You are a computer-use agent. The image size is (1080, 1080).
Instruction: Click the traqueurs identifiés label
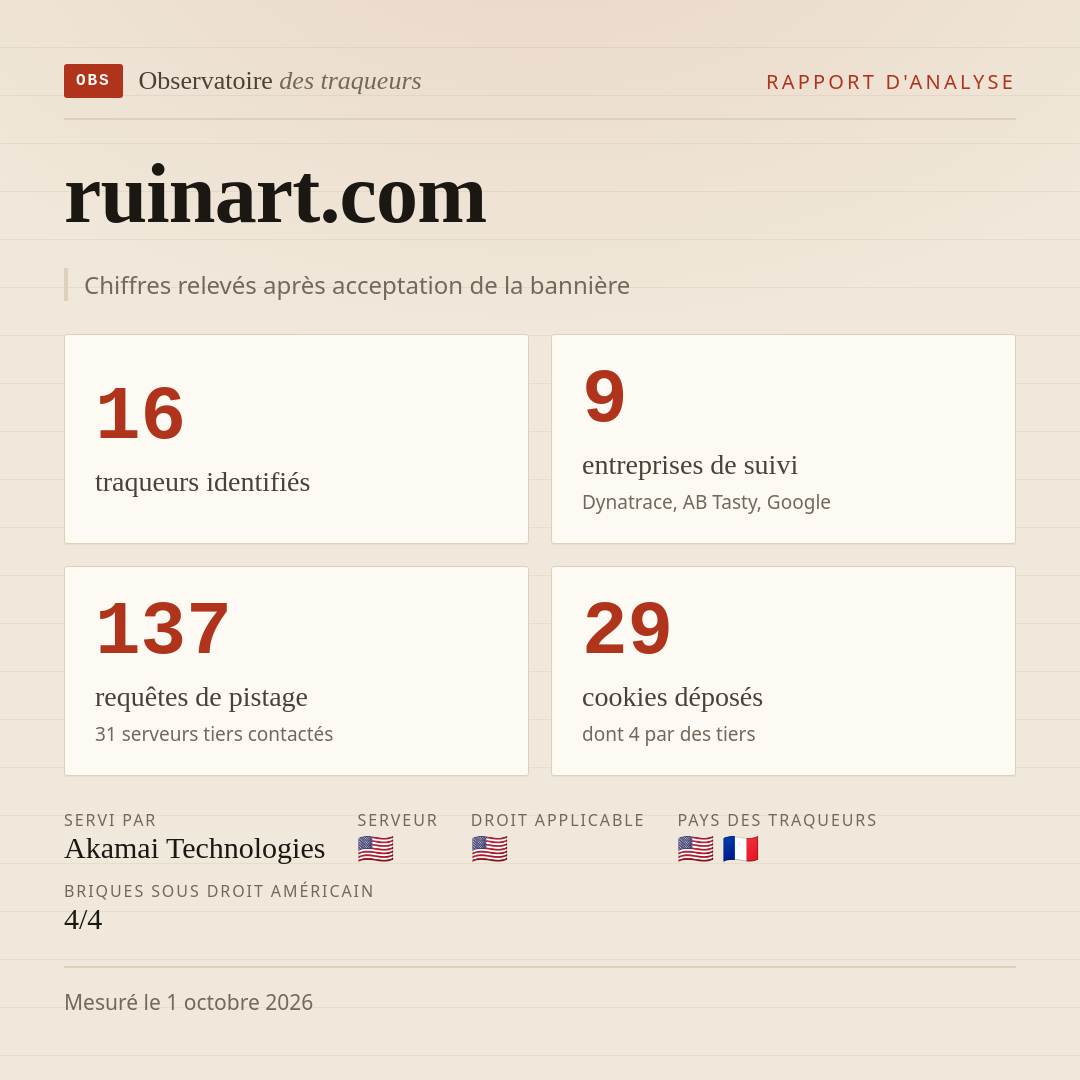tap(202, 481)
